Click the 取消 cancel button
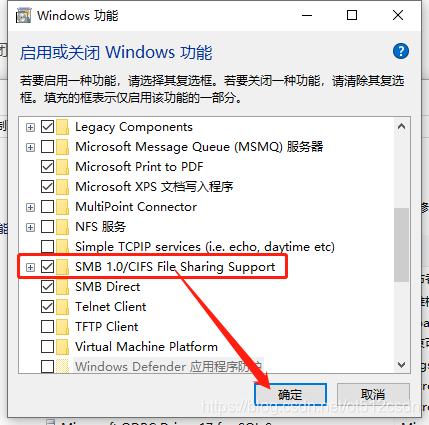429x425 pixels. 373,395
